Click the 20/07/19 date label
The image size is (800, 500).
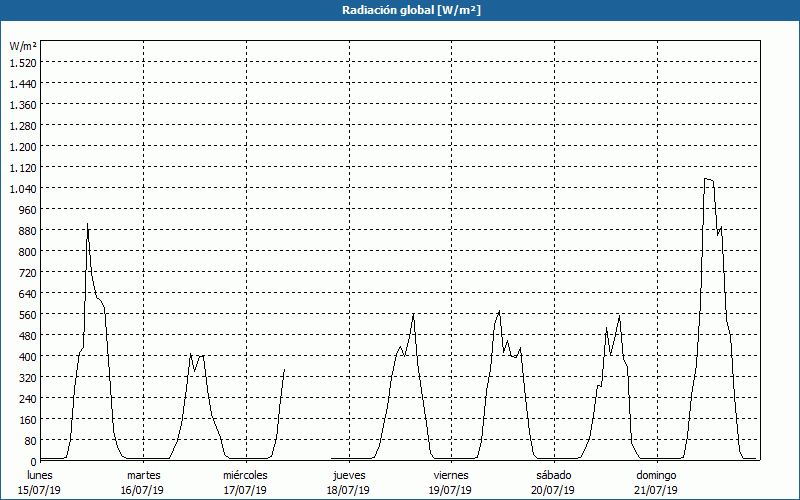click(x=553, y=490)
